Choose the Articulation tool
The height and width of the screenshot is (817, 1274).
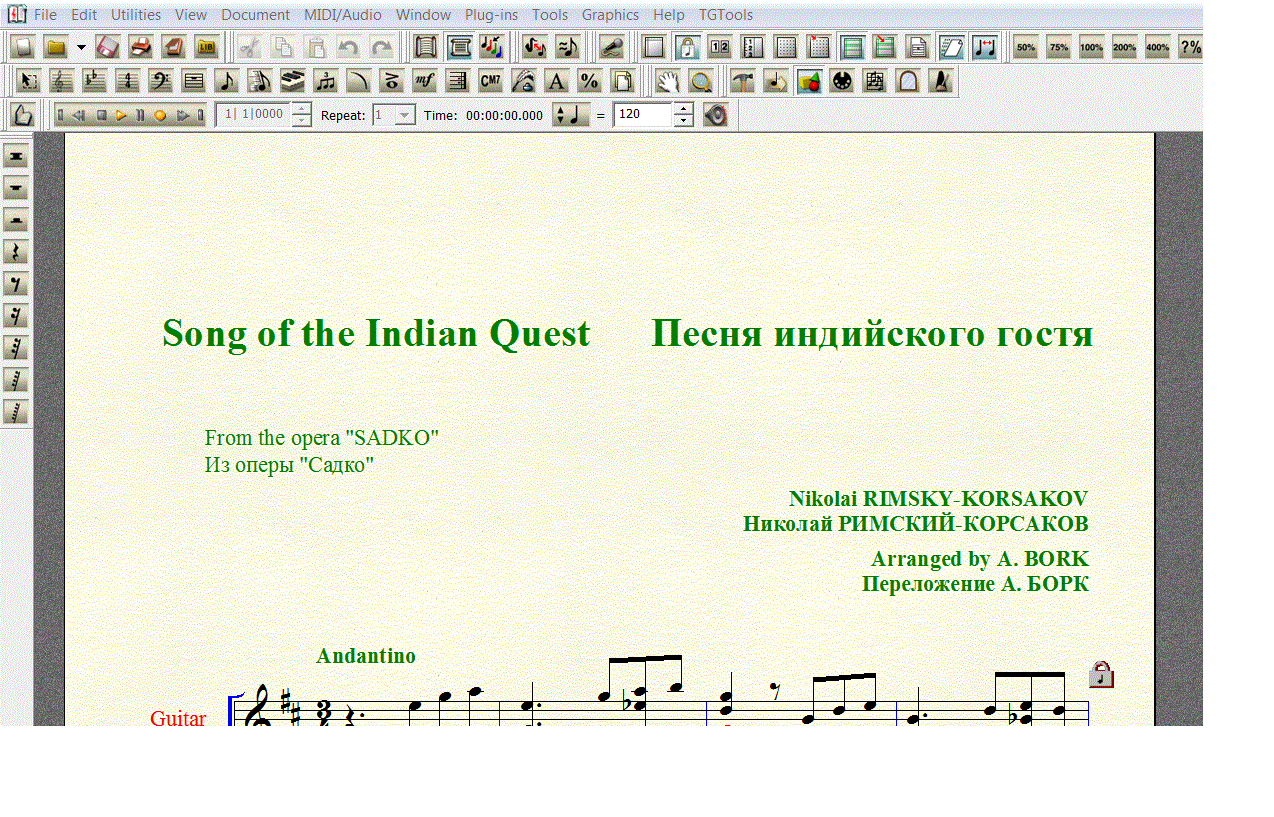[x=392, y=81]
